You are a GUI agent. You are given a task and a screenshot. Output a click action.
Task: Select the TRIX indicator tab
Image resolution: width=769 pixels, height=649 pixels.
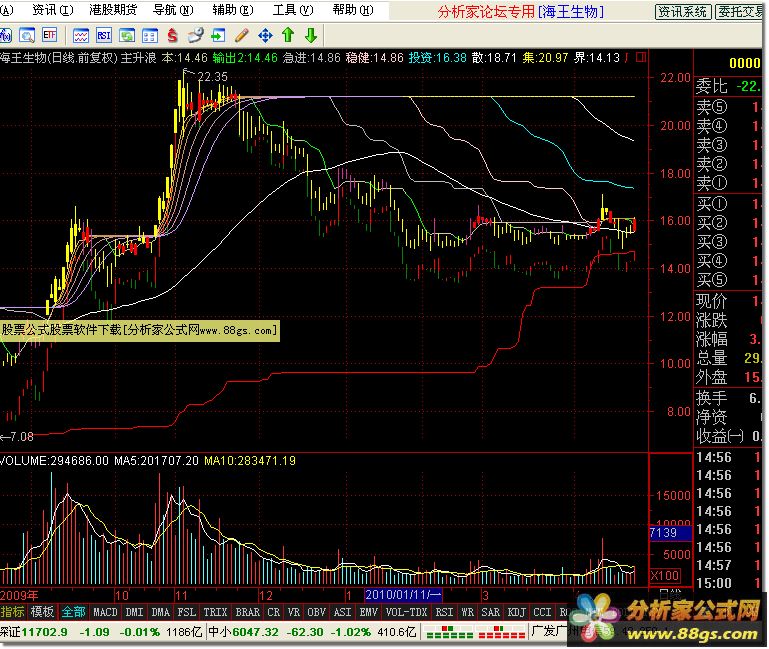[215, 612]
